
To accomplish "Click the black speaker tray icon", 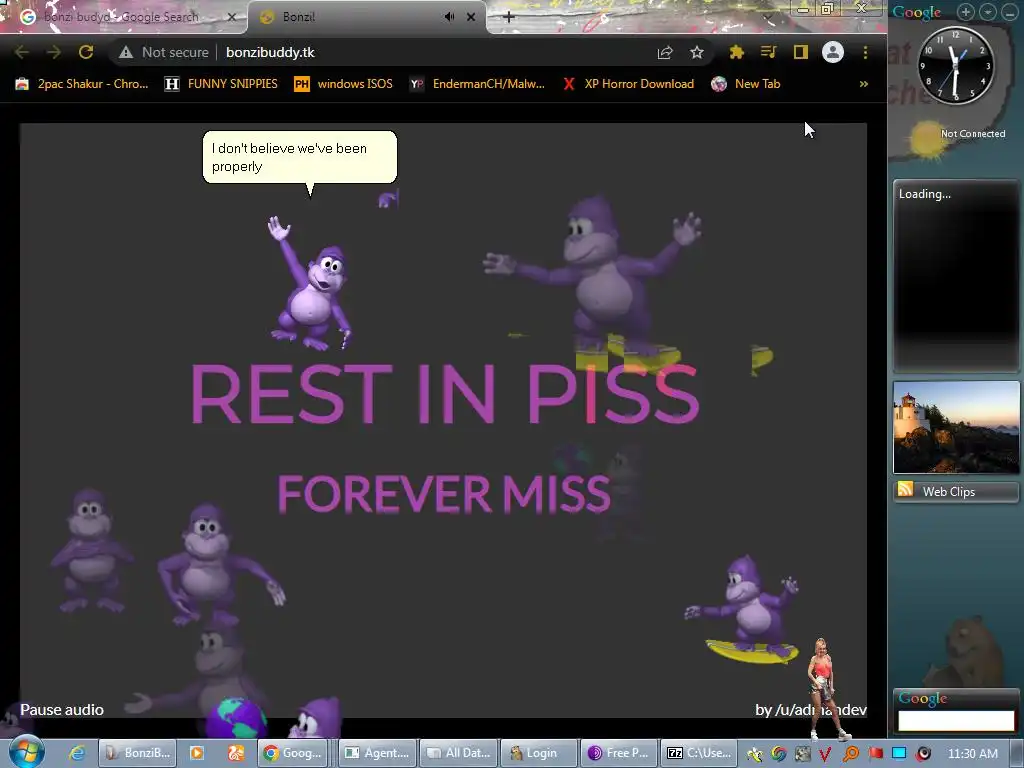I will click(923, 754).
